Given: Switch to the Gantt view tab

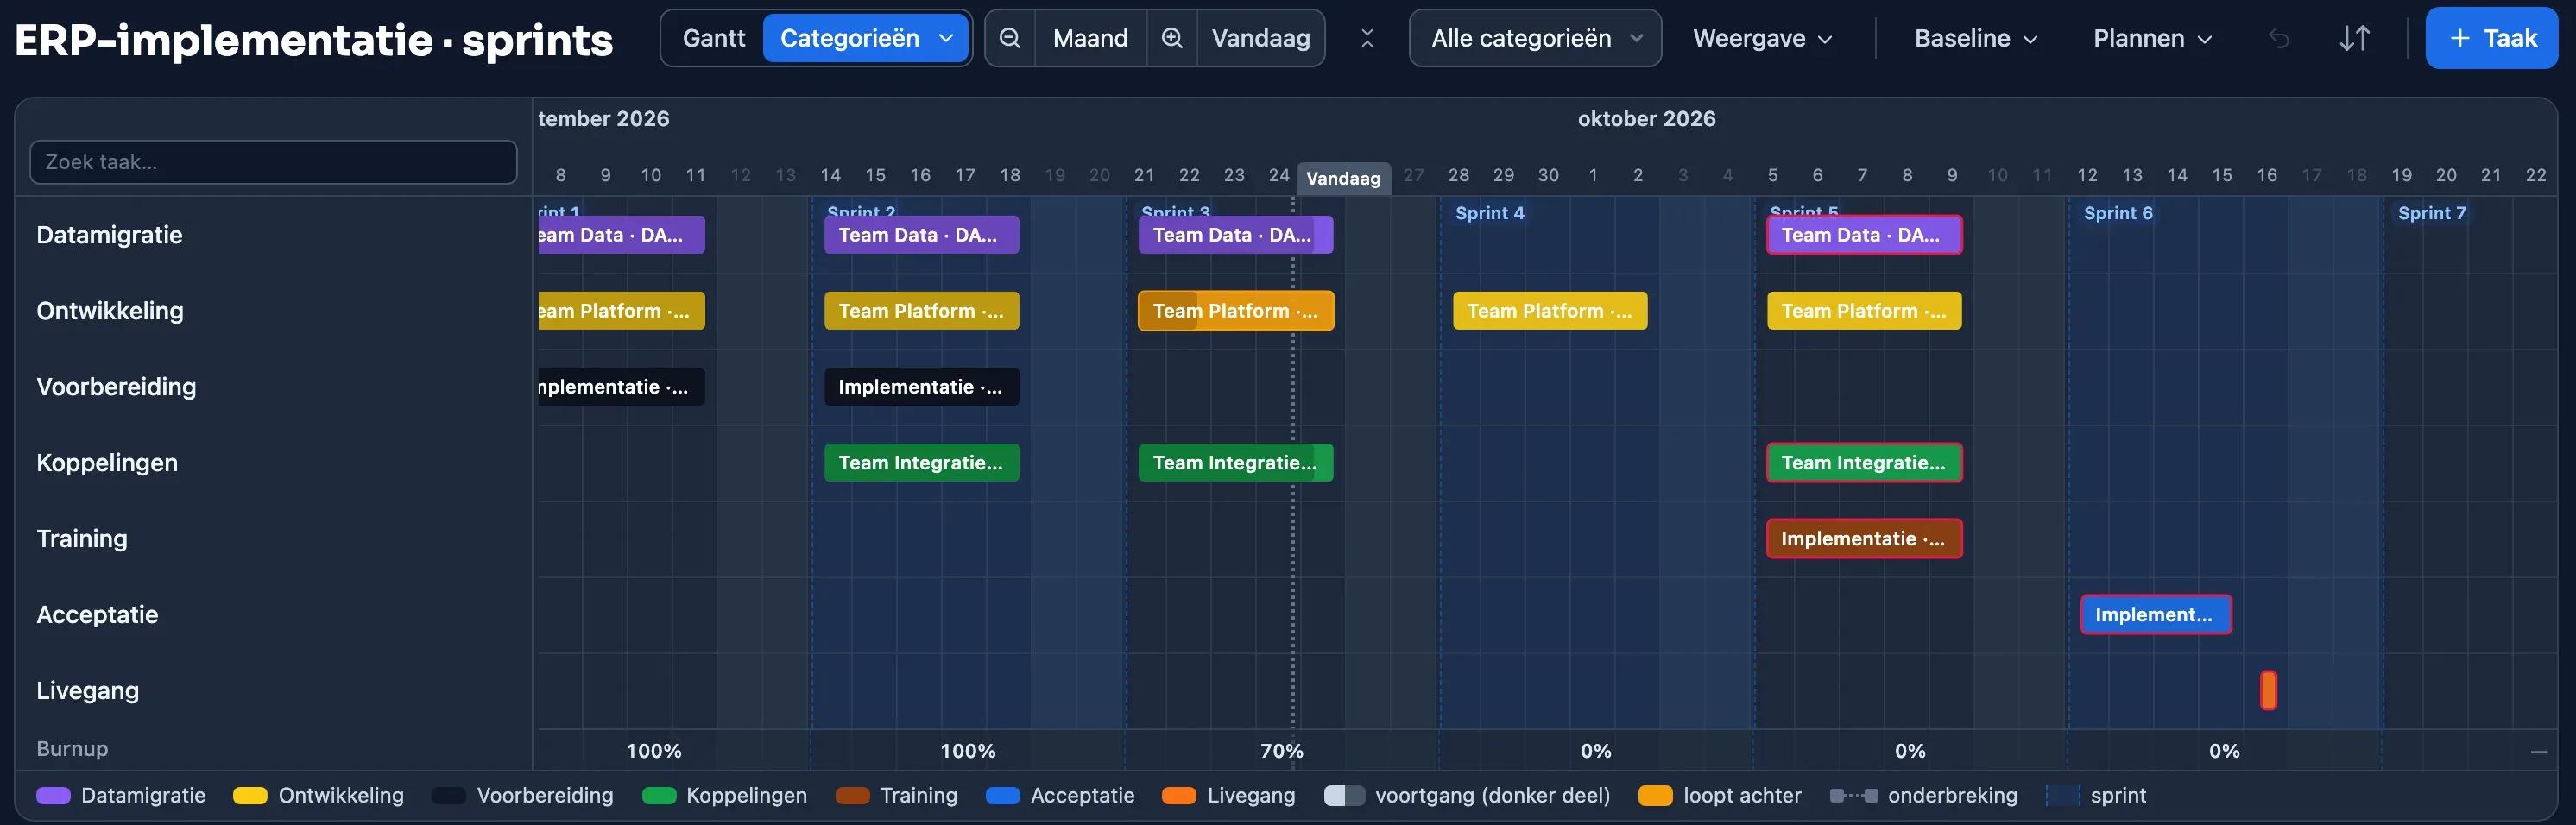Looking at the screenshot, I should click(714, 38).
